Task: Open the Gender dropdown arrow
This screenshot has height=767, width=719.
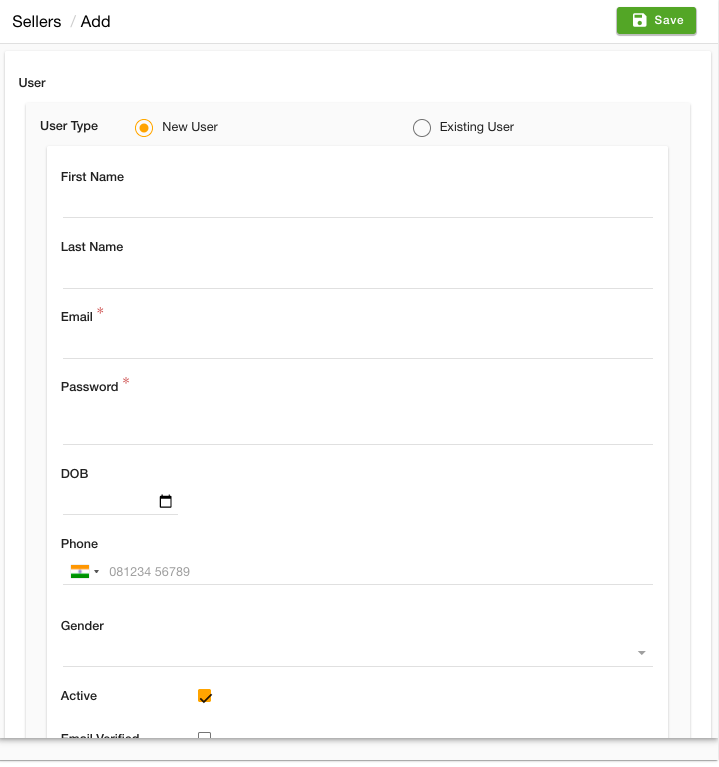Action: (x=641, y=653)
